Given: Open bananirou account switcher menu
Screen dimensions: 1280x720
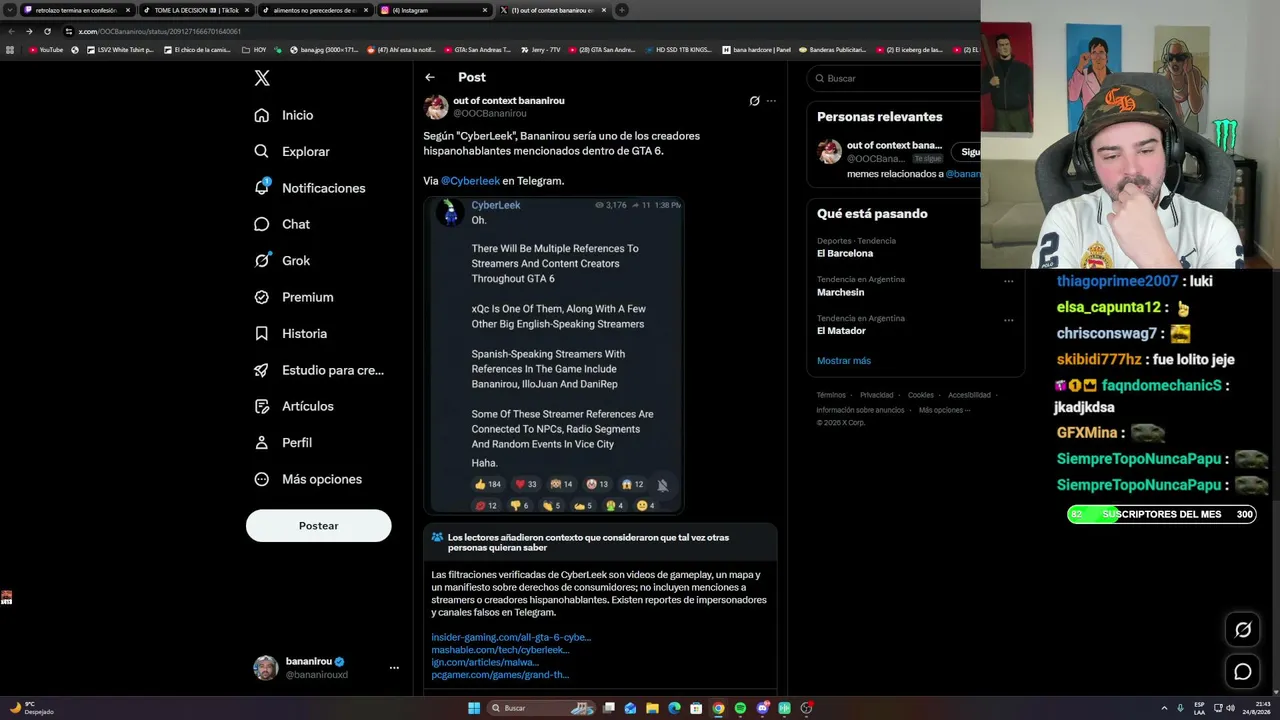Looking at the screenshot, I should tap(394, 668).
